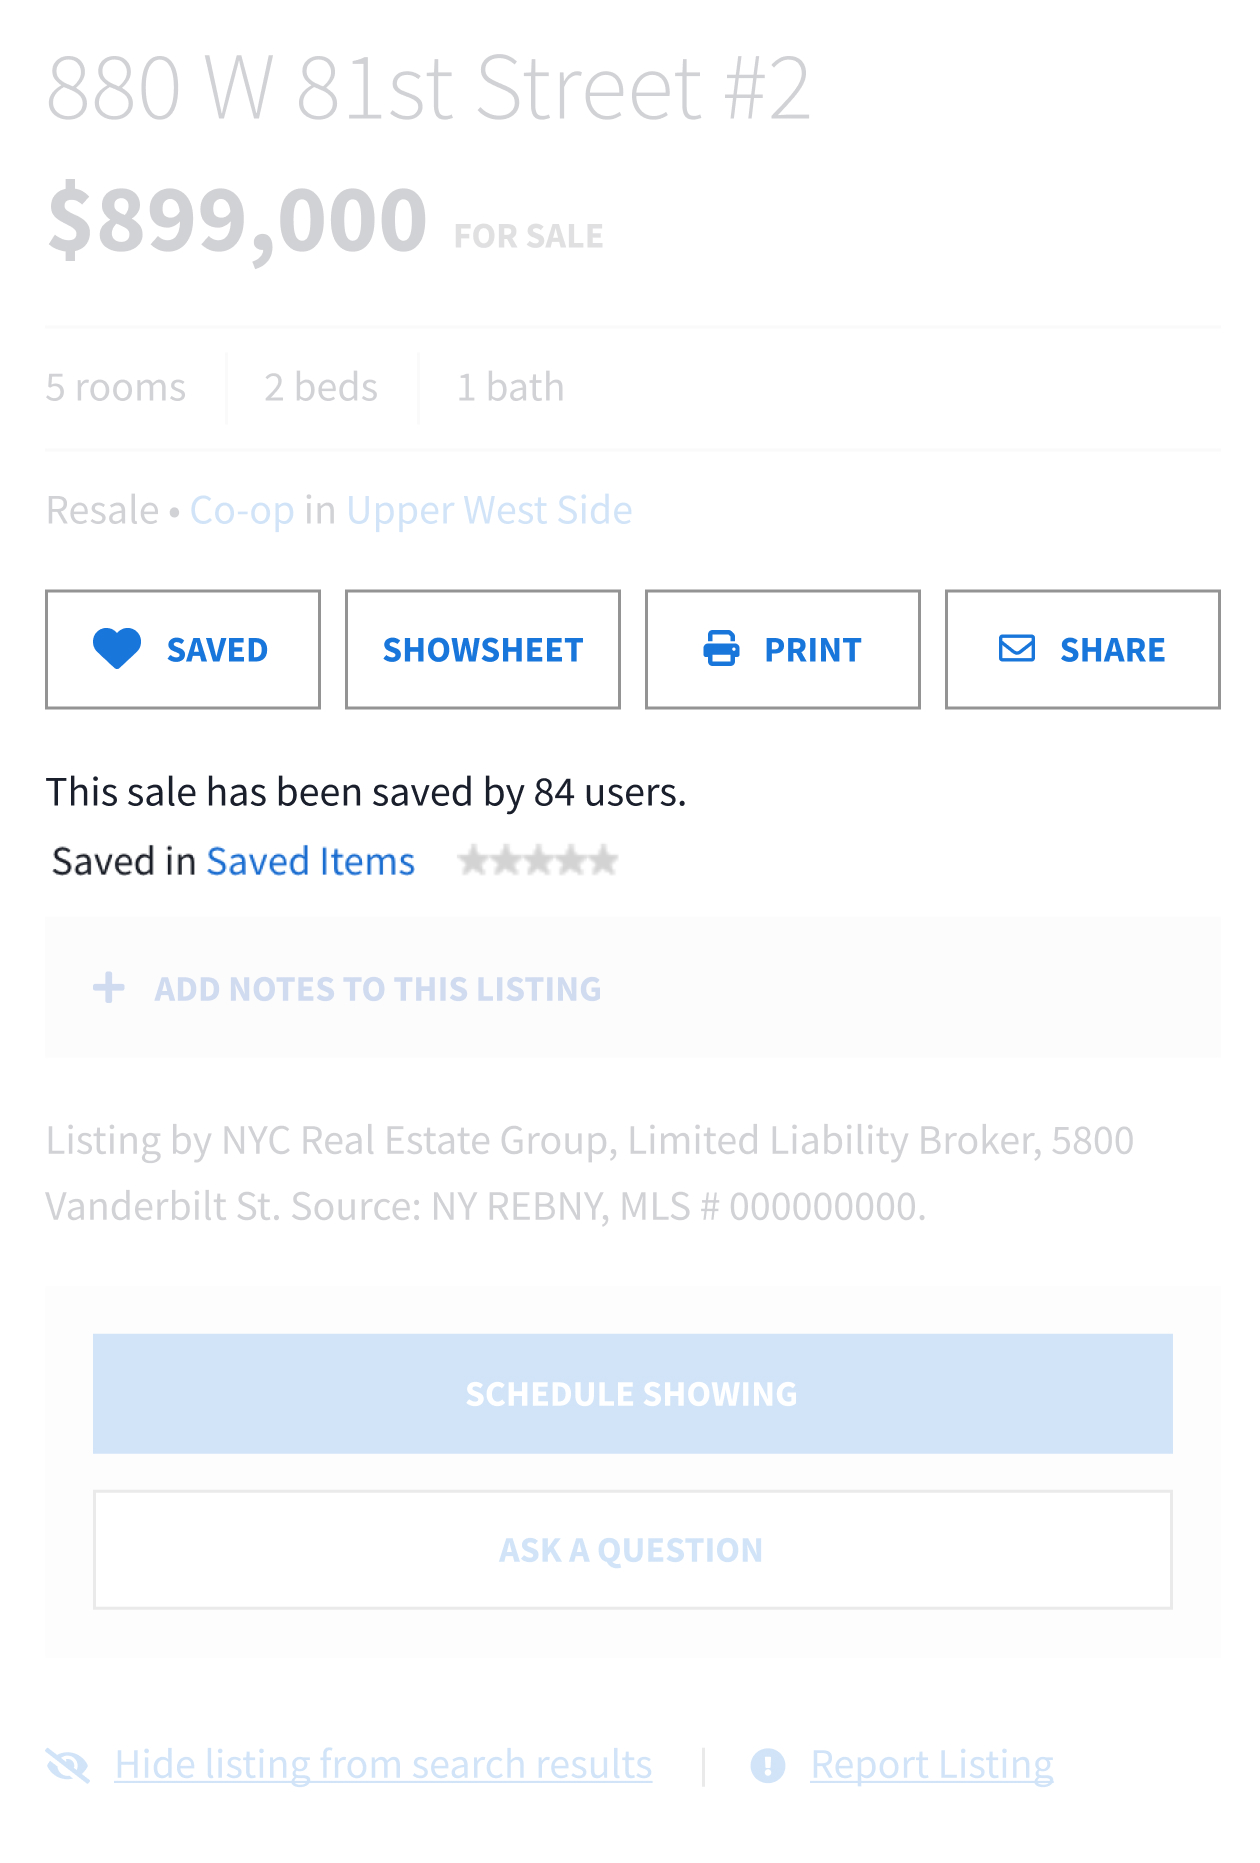The image size is (1260, 1863).
Task: Set rating to the third star
Action: [x=538, y=861]
